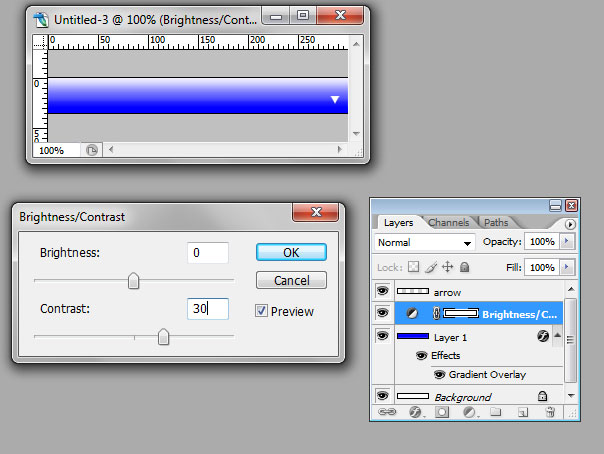
Task: Open the Add layer style (fx) menu
Action: [415, 412]
